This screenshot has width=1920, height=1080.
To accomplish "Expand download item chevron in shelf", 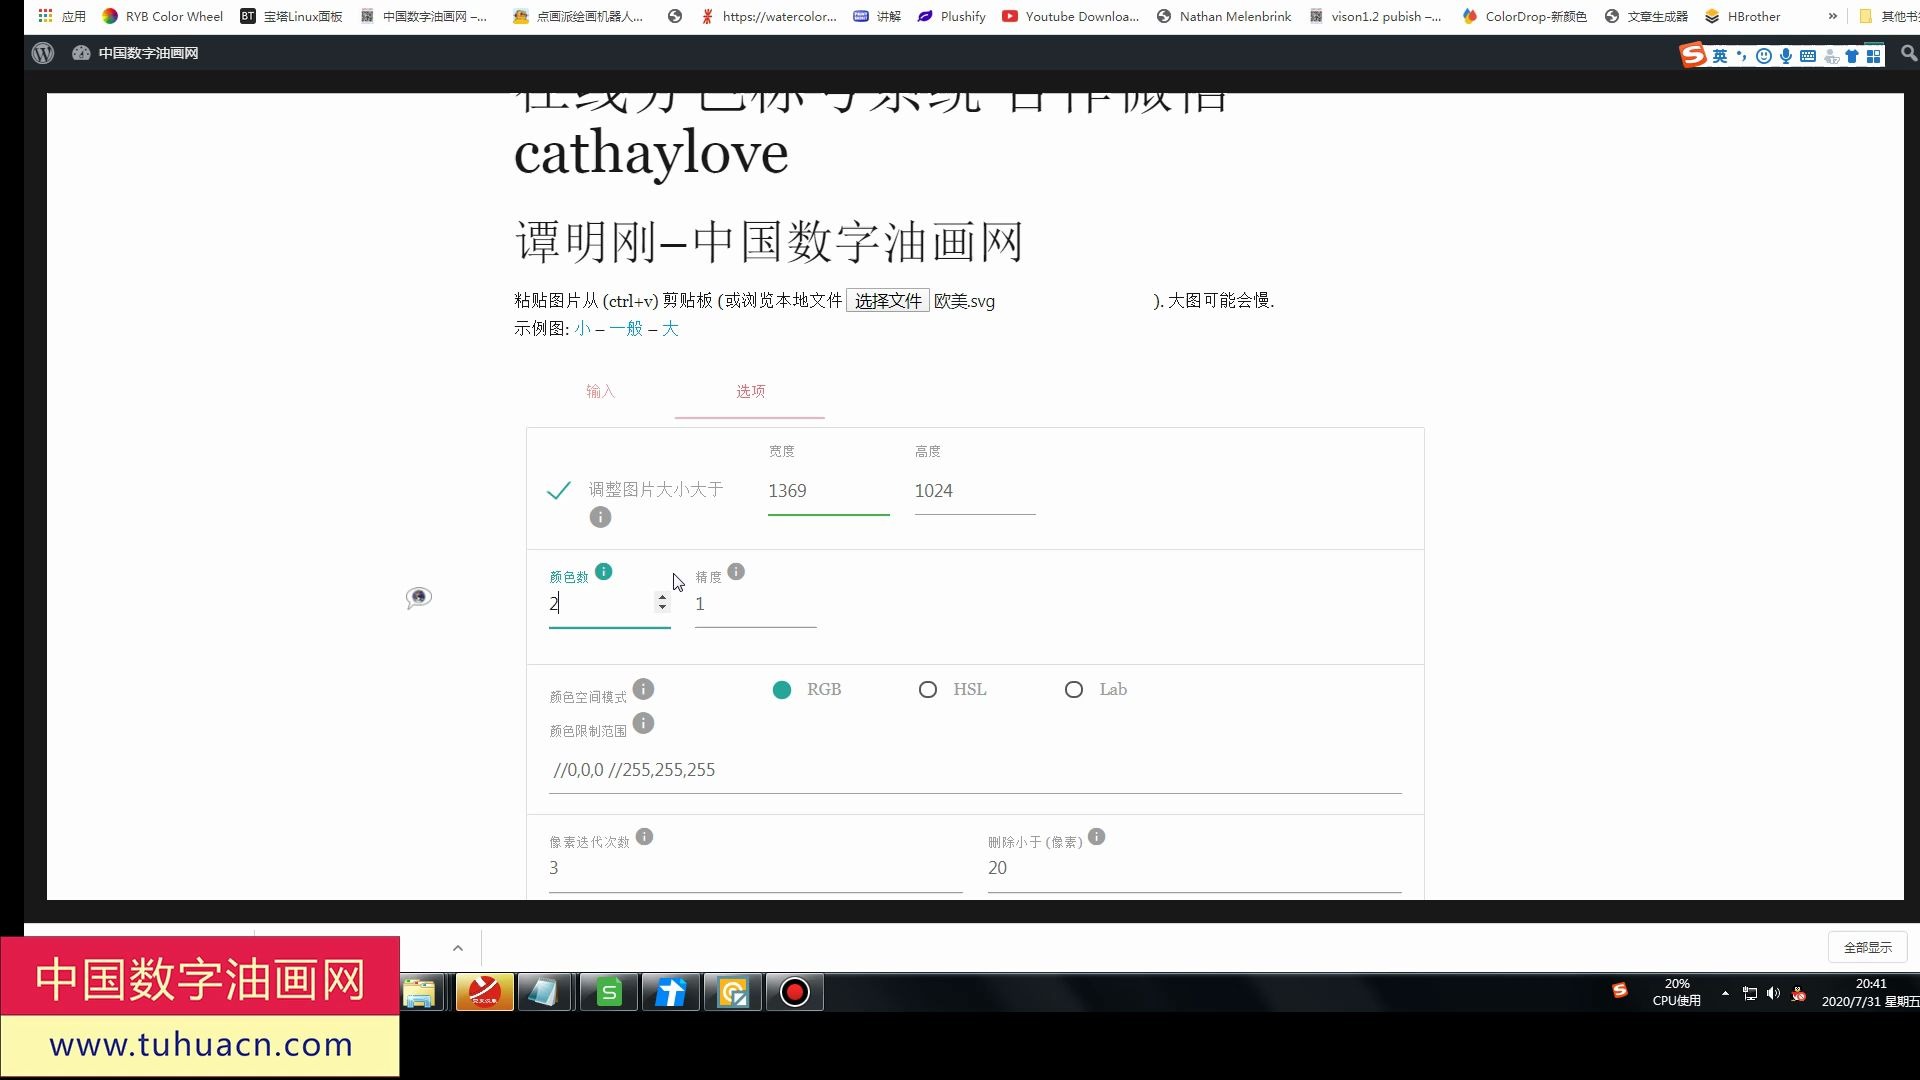I will click(x=458, y=948).
